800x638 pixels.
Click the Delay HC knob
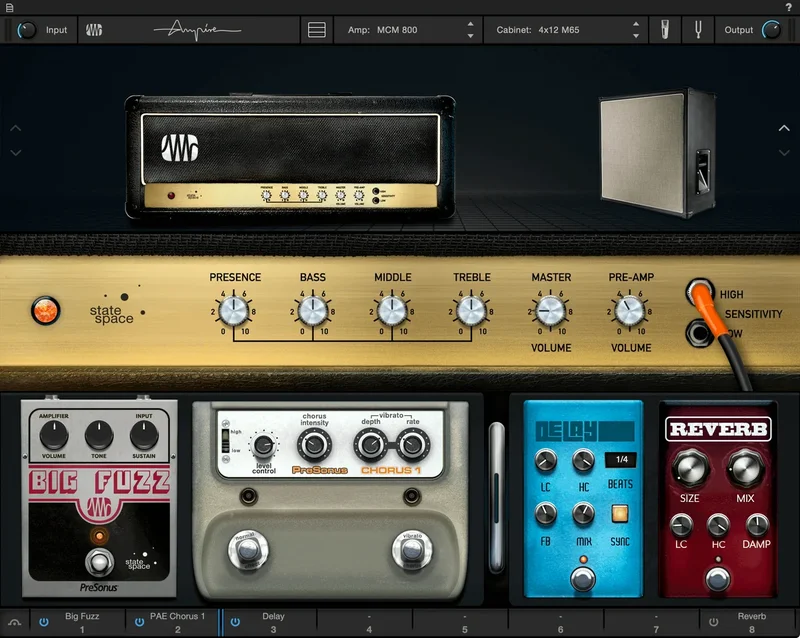[x=583, y=460]
